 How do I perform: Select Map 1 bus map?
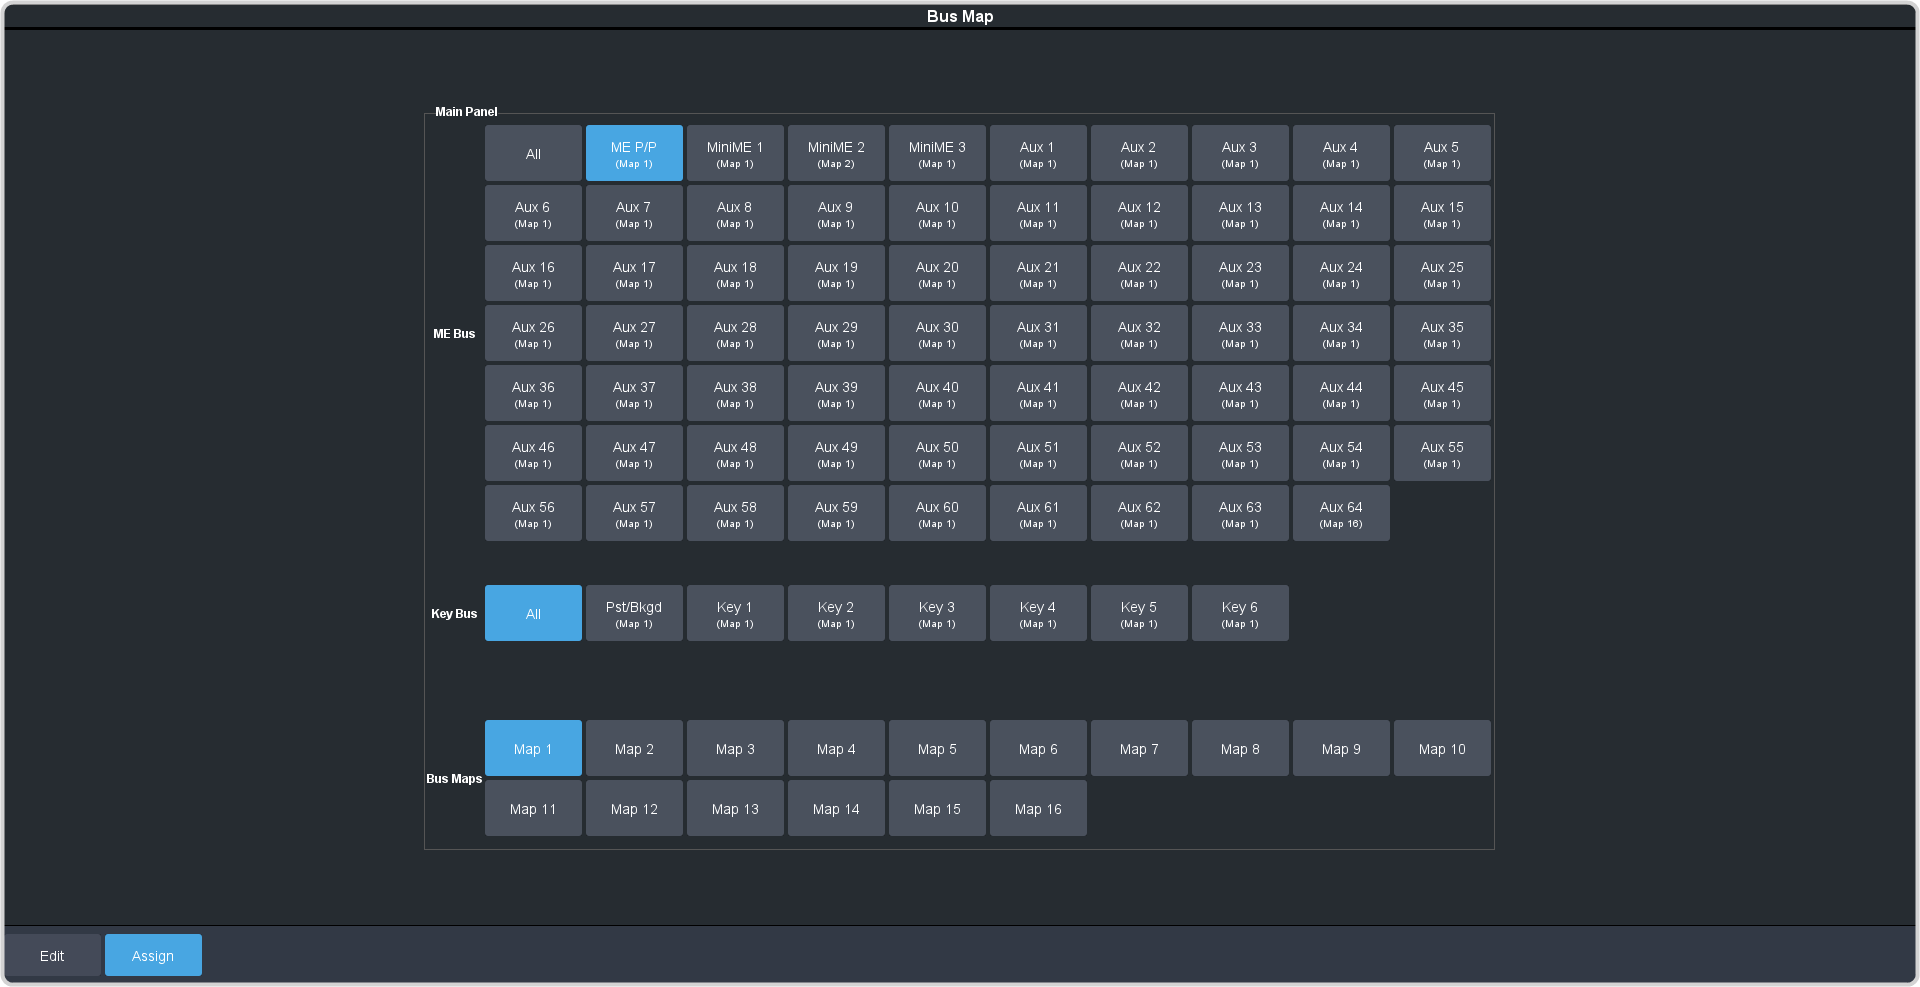pos(533,748)
